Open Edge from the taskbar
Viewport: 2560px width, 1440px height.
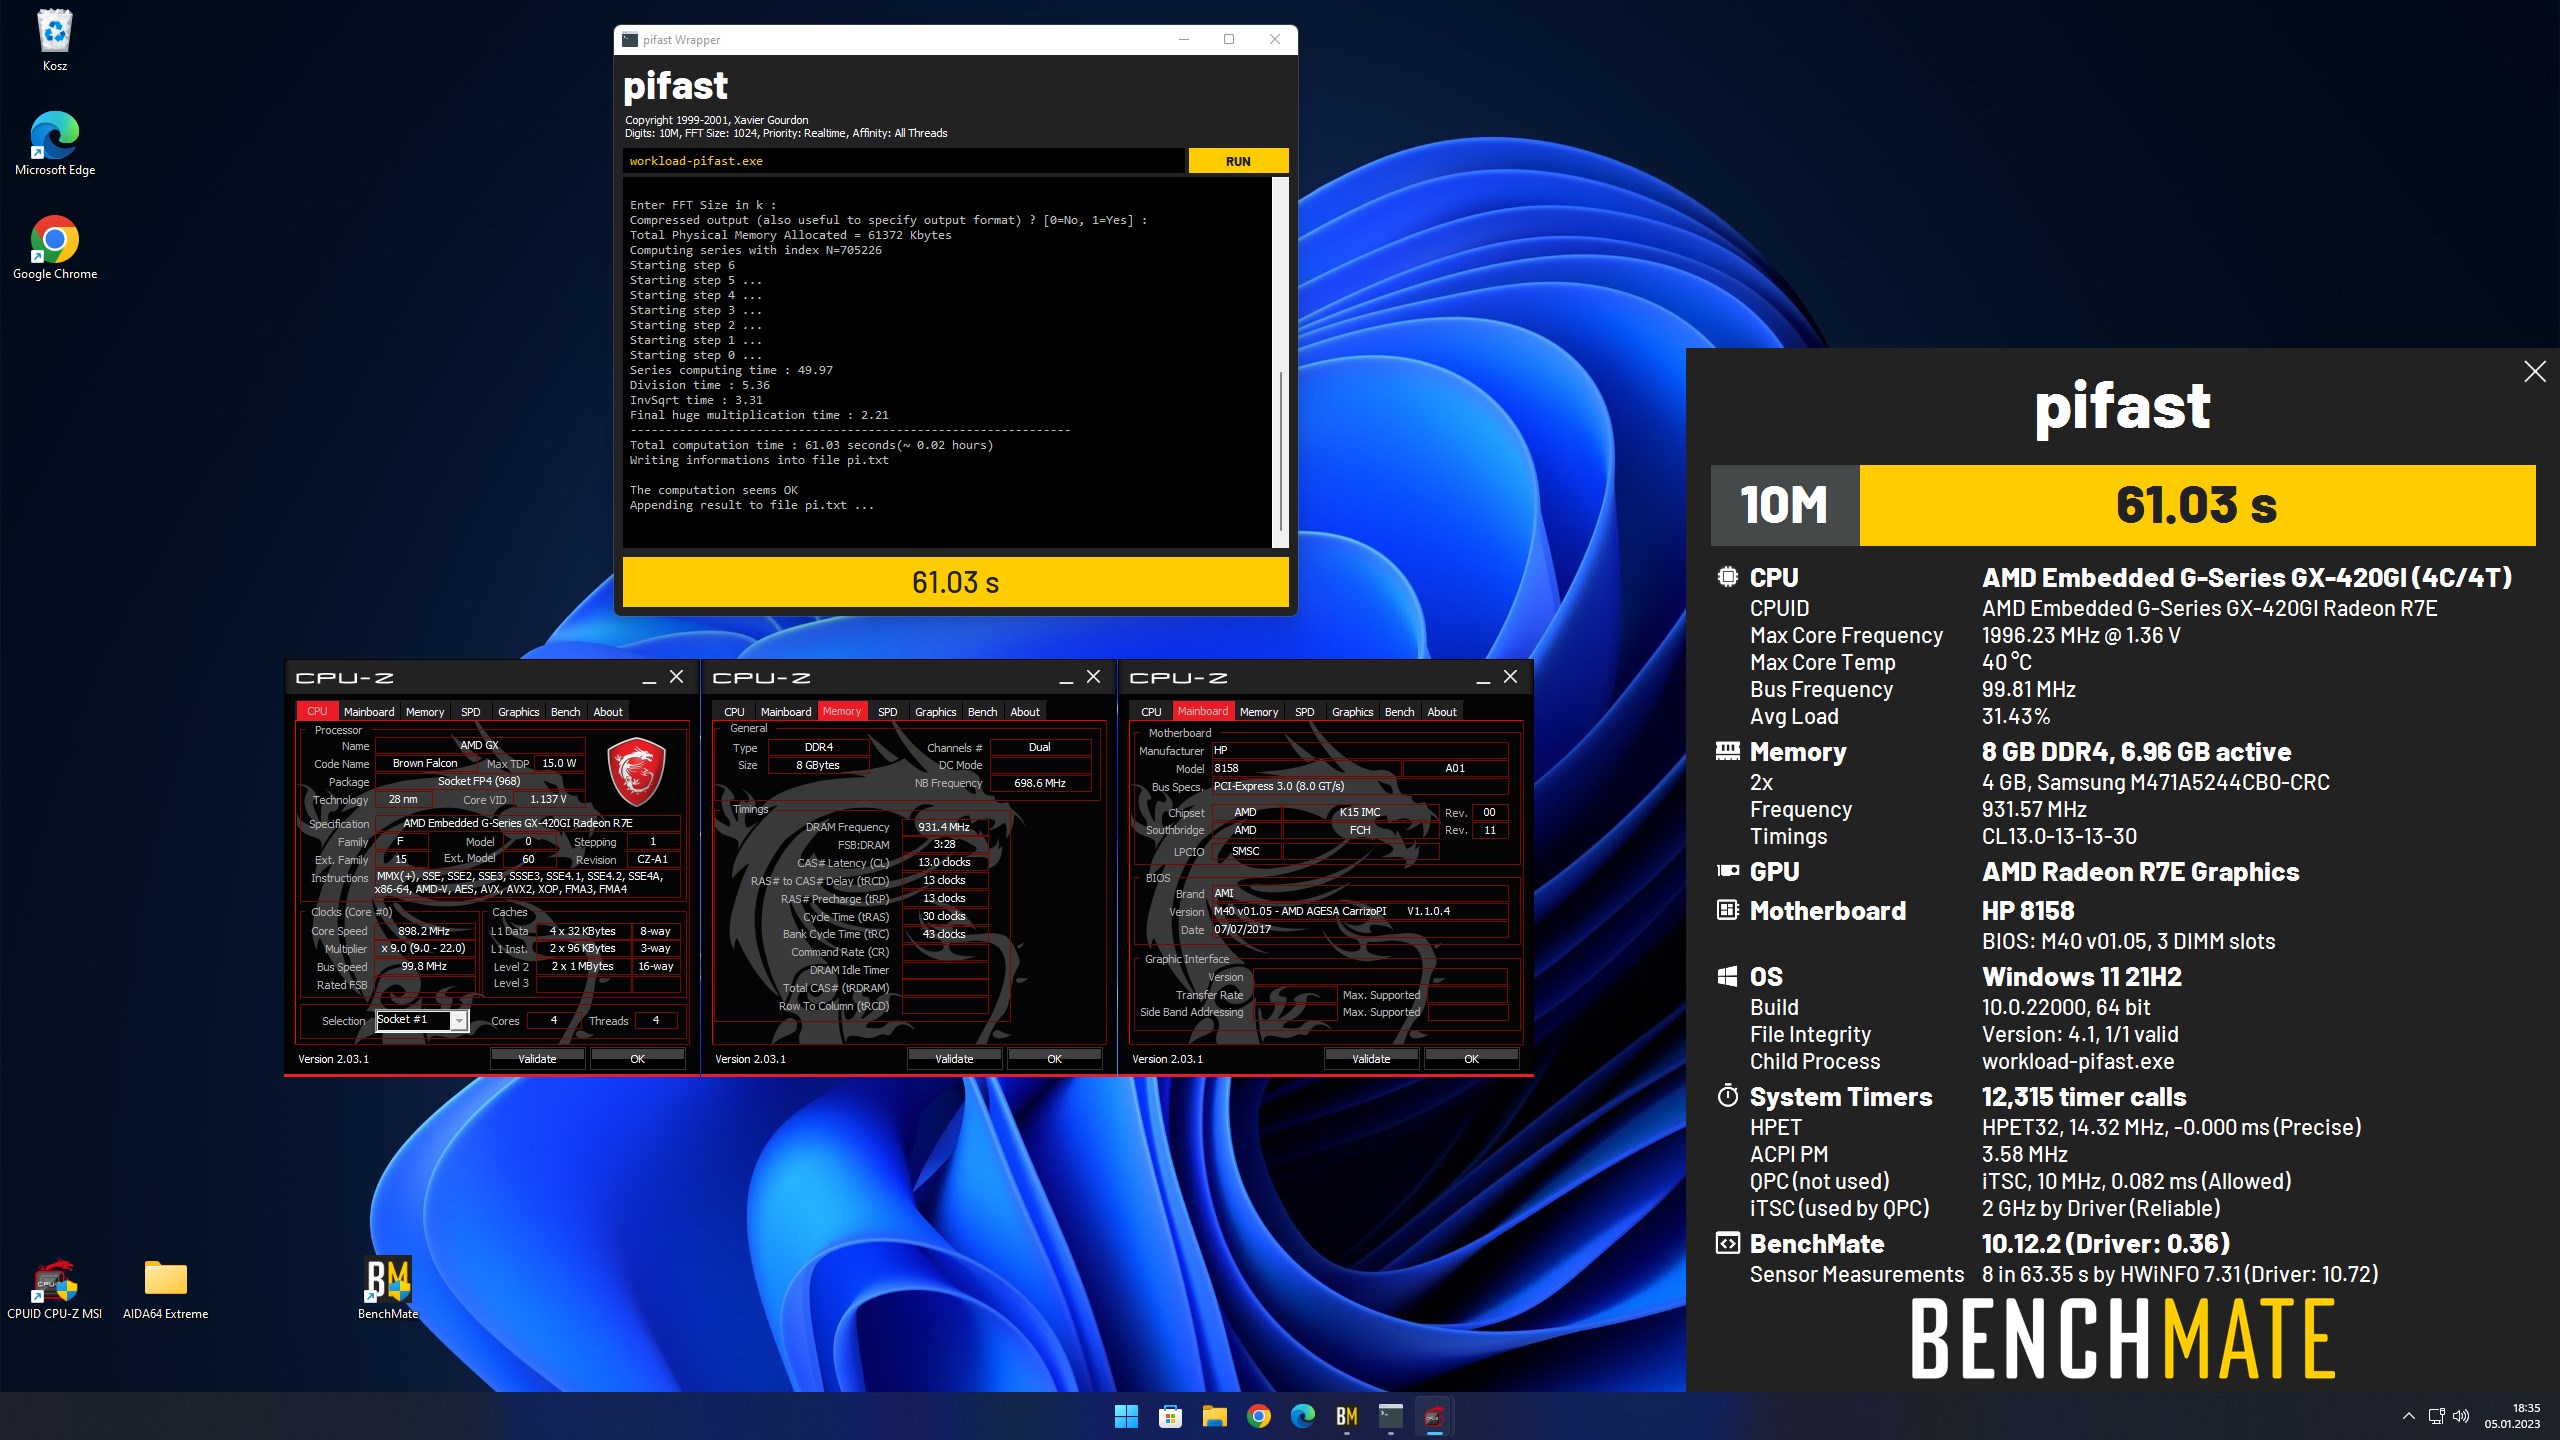click(x=1302, y=1416)
